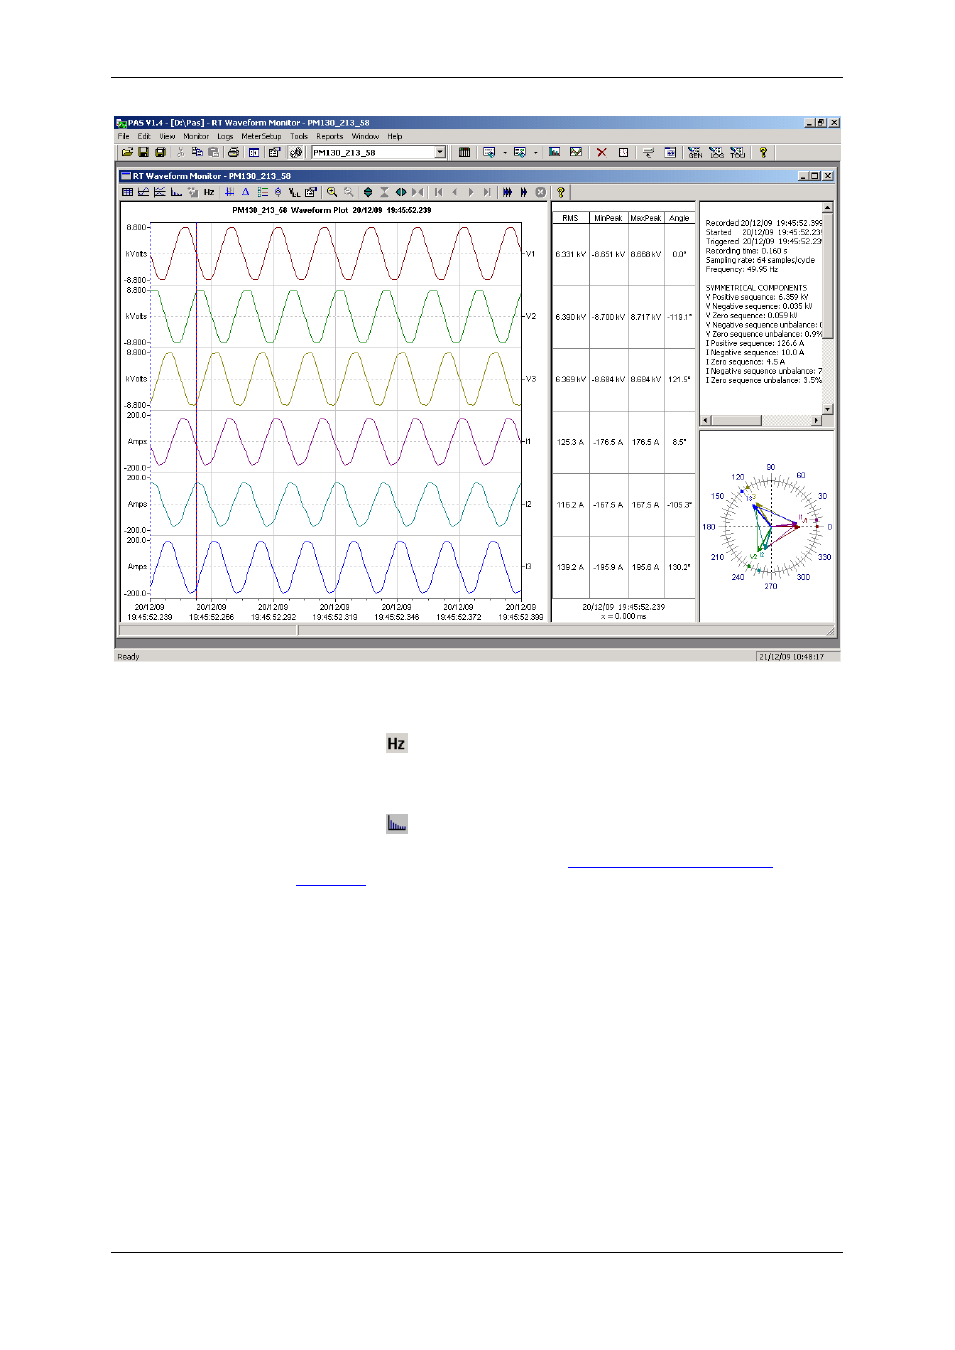Click the info panel scroll-up arrow
Screen dimensions: 955x1350
(828, 208)
